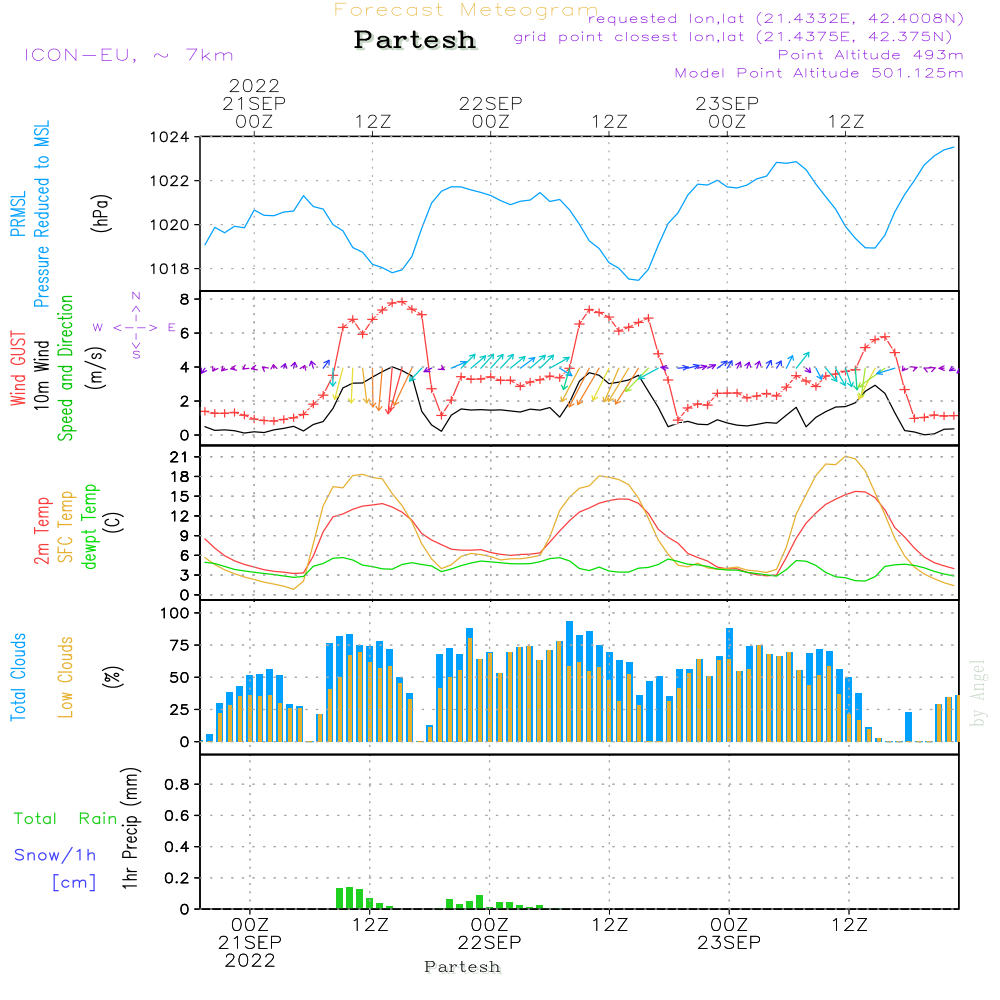Image resolution: width=1000 pixels, height=1000 pixels.
Task: Click the '21' temperature axis value
Action: tap(180, 457)
